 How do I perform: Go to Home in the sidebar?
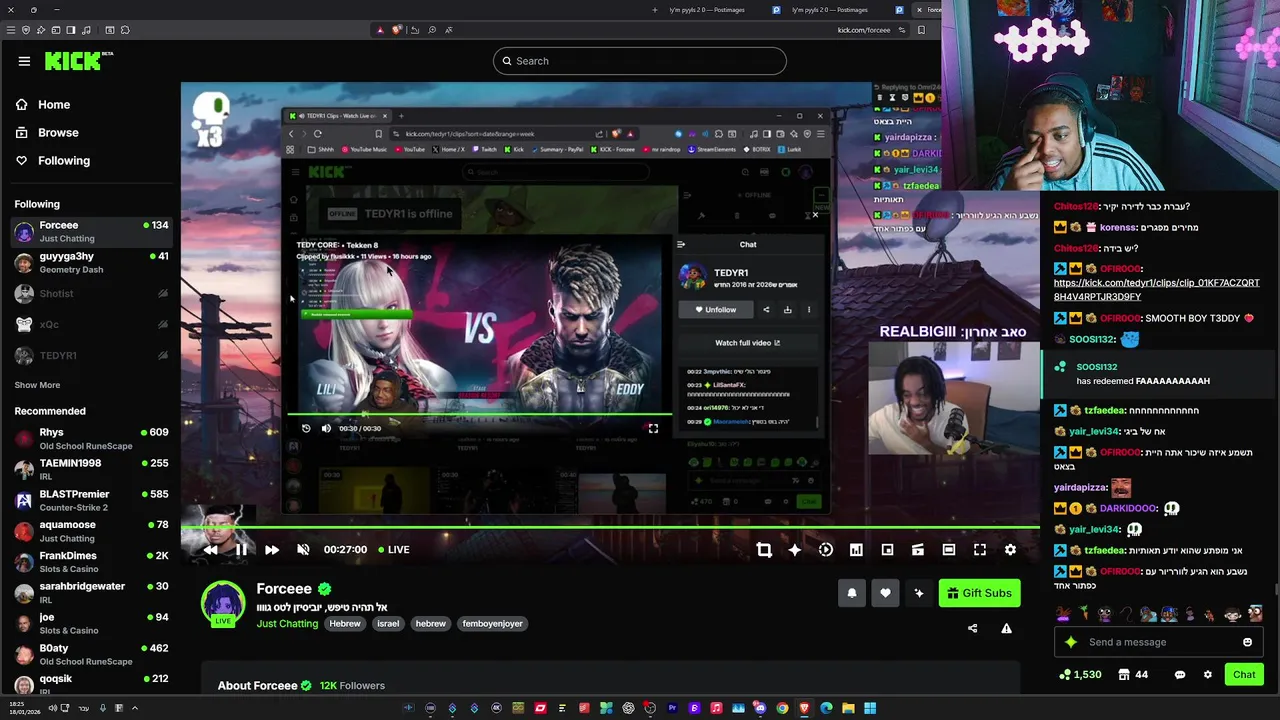(x=54, y=105)
